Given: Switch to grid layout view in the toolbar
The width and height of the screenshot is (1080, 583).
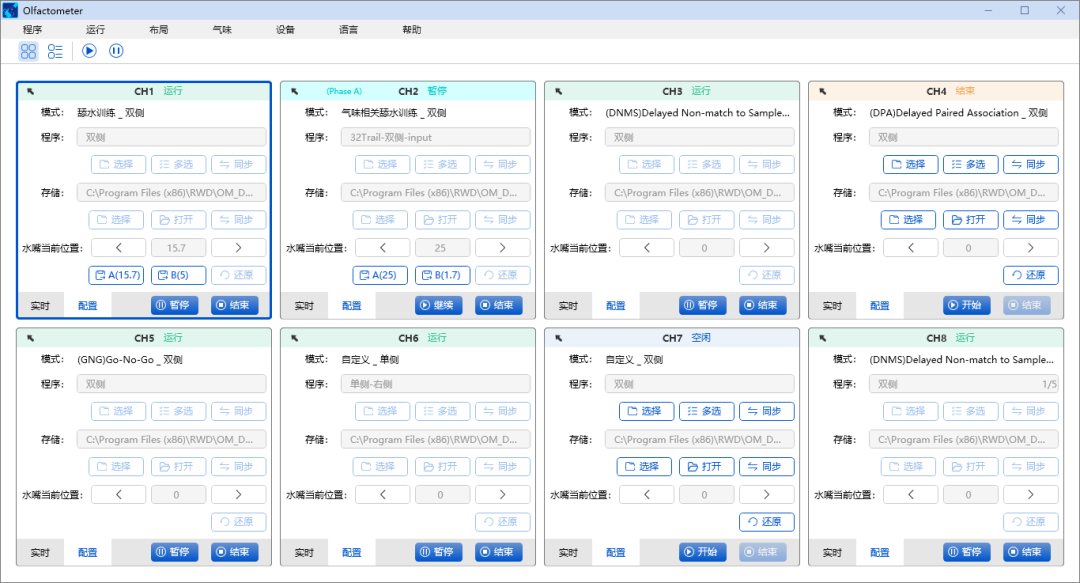Looking at the screenshot, I should [28, 51].
